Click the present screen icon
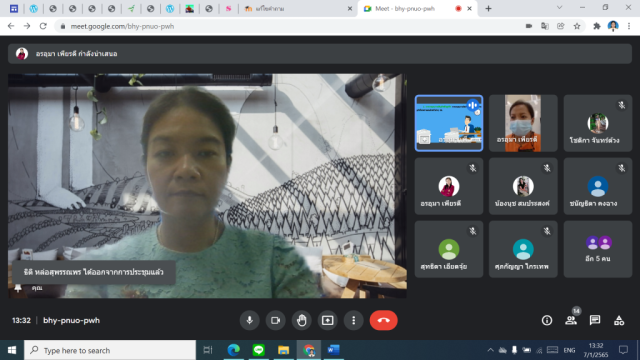The image size is (640, 360). point(327,320)
